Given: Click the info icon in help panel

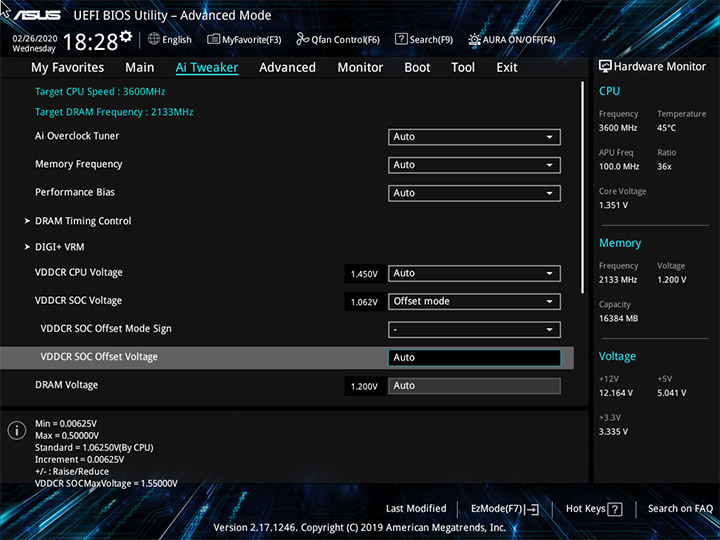Looking at the screenshot, I should [x=17, y=430].
